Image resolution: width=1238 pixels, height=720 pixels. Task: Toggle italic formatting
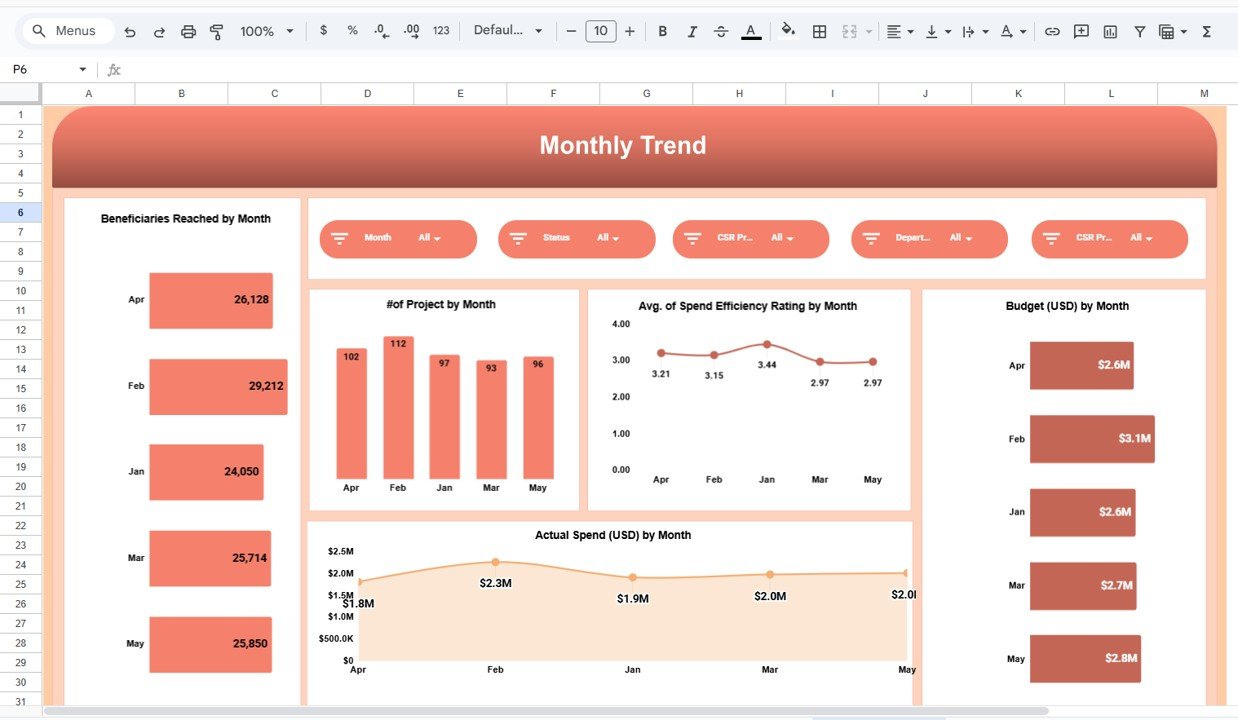[x=691, y=32]
